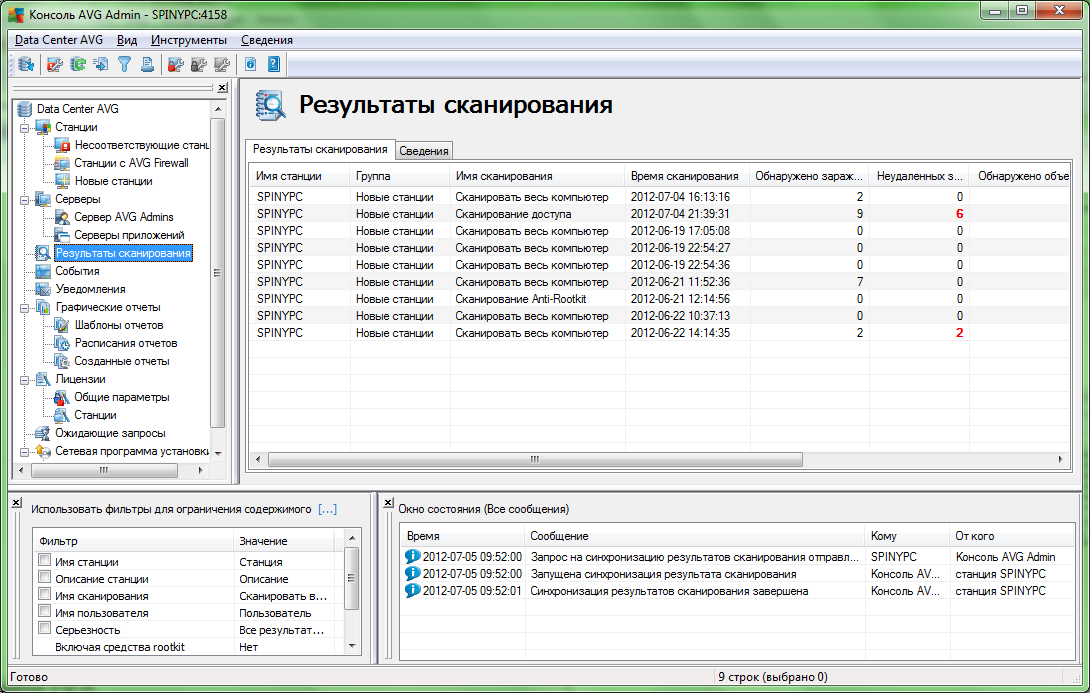Close the filters panel
This screenshot has height=693, width=1090.
tap(17, 503)
